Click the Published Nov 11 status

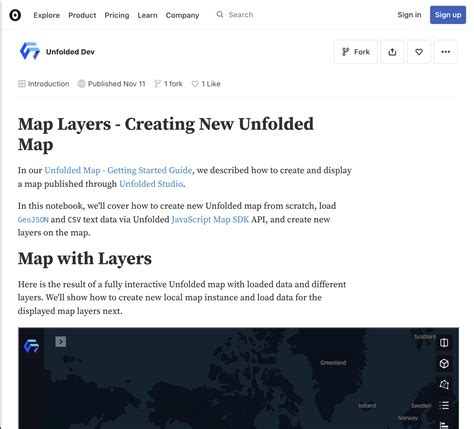click(111, 84)
